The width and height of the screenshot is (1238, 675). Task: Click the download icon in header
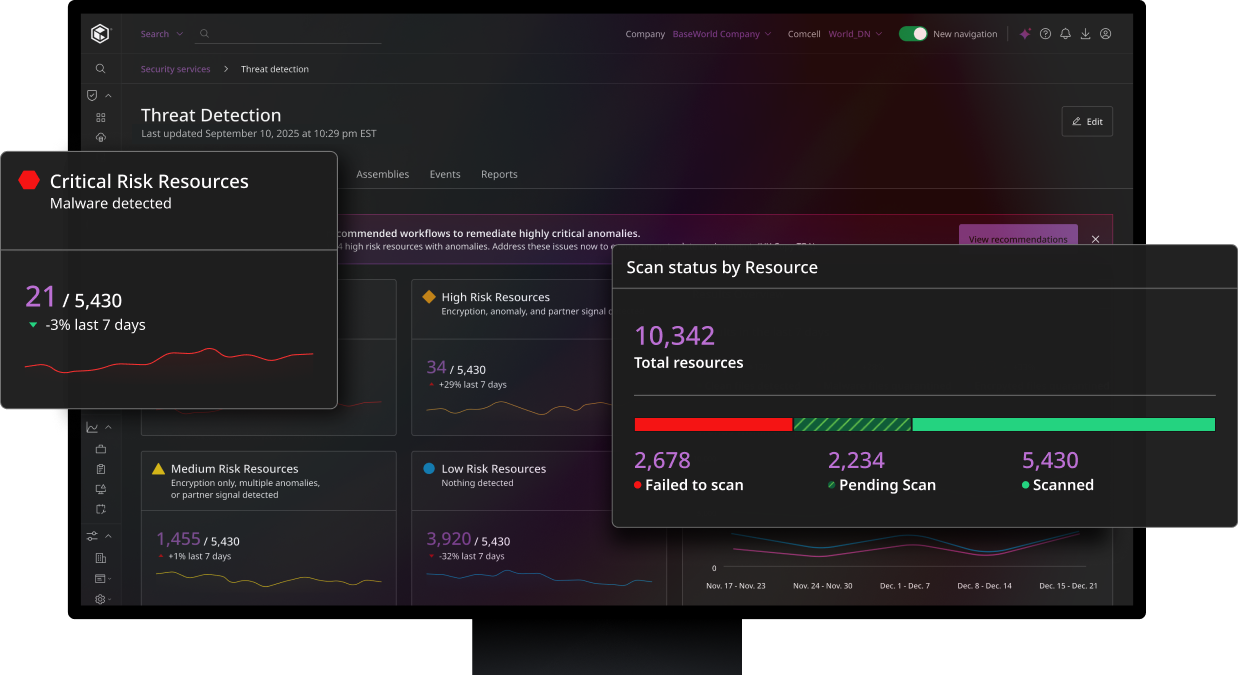[x=1085, y=34]
